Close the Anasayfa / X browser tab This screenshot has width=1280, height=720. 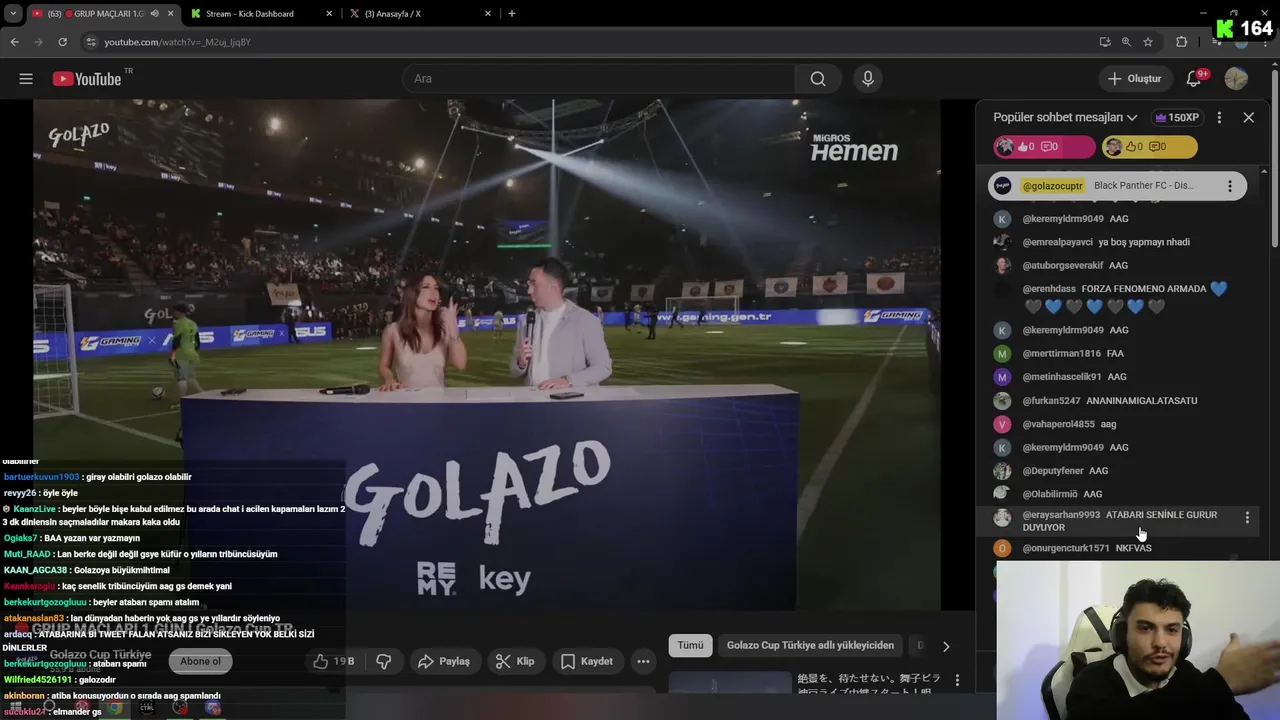(488, 14)
